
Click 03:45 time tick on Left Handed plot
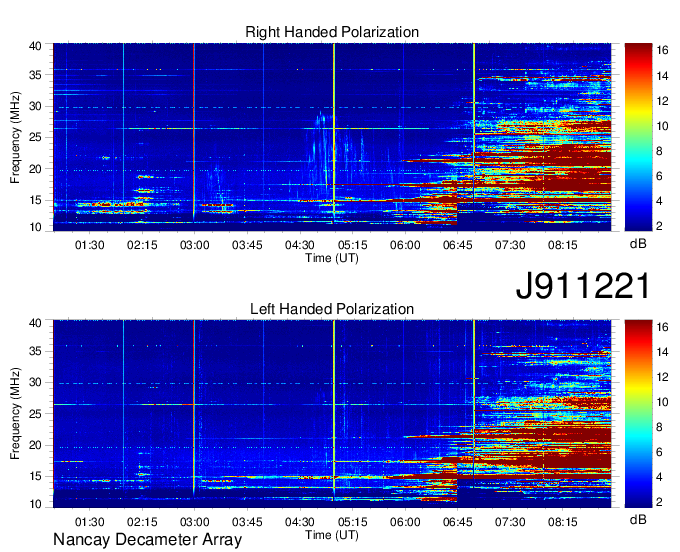tap(247, 522)
